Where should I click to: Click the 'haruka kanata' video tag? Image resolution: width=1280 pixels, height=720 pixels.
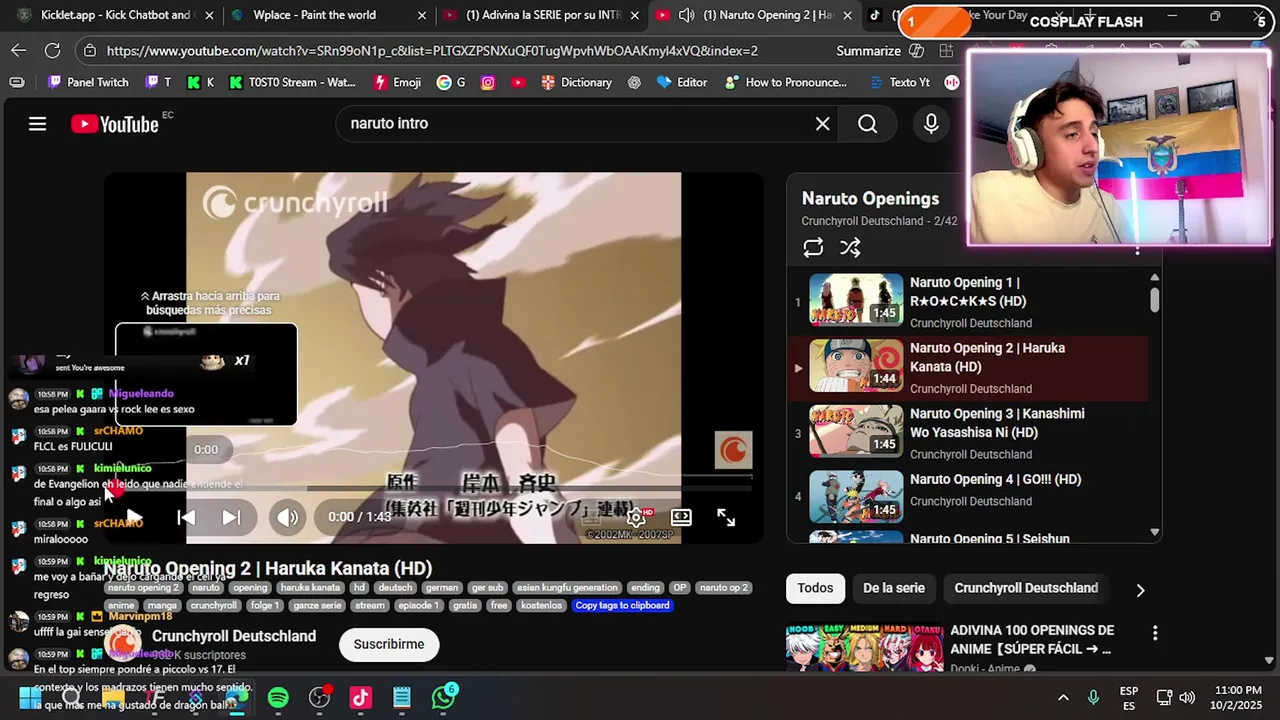point(310,588)
